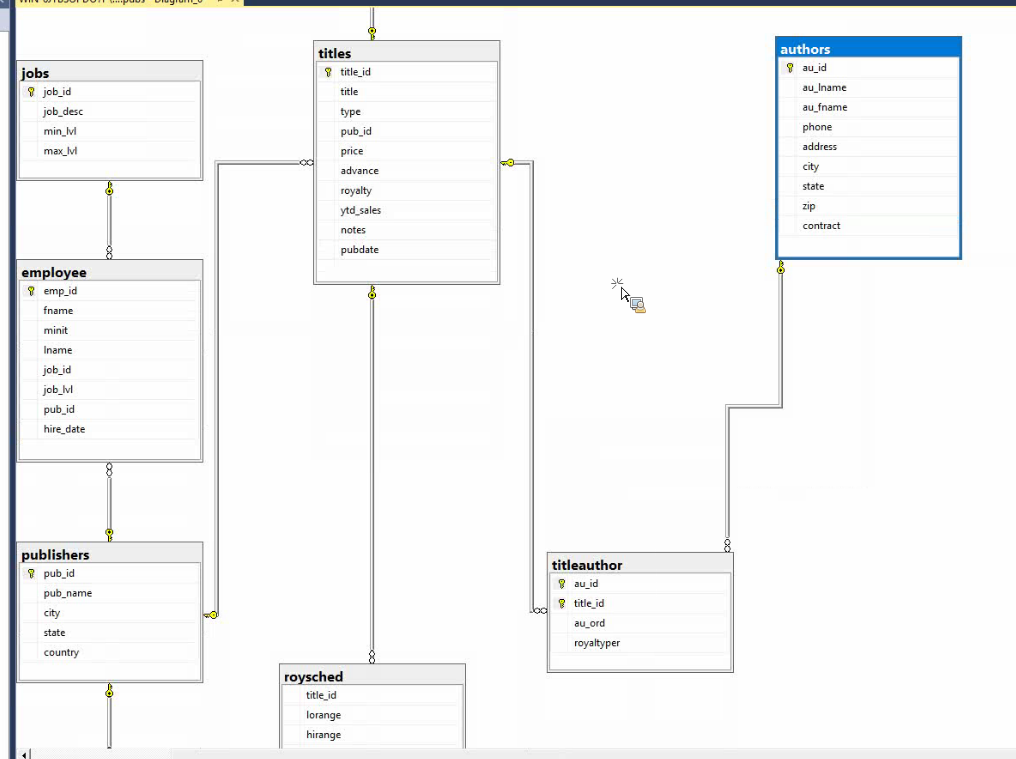Click the key icon beside title_id in titles table

329,72
